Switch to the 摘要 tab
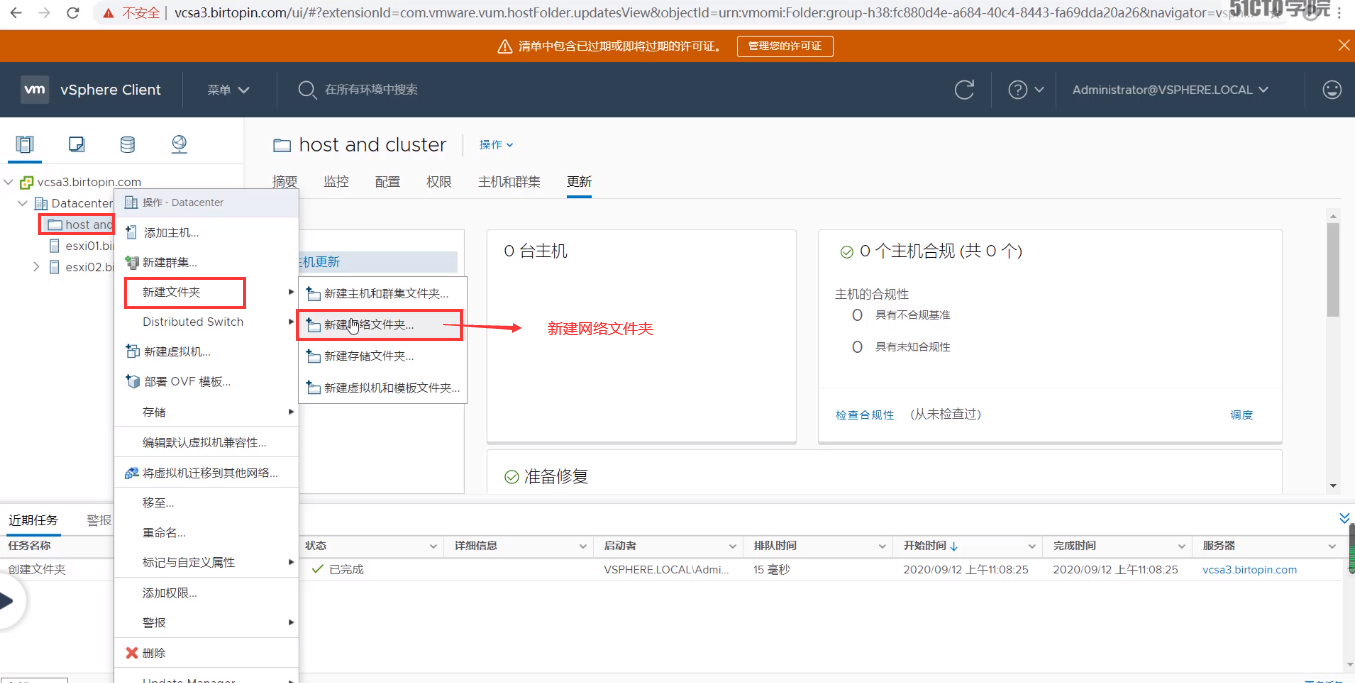The height and width of the screenshot is (683, 1355). click(x=285, y=182)
